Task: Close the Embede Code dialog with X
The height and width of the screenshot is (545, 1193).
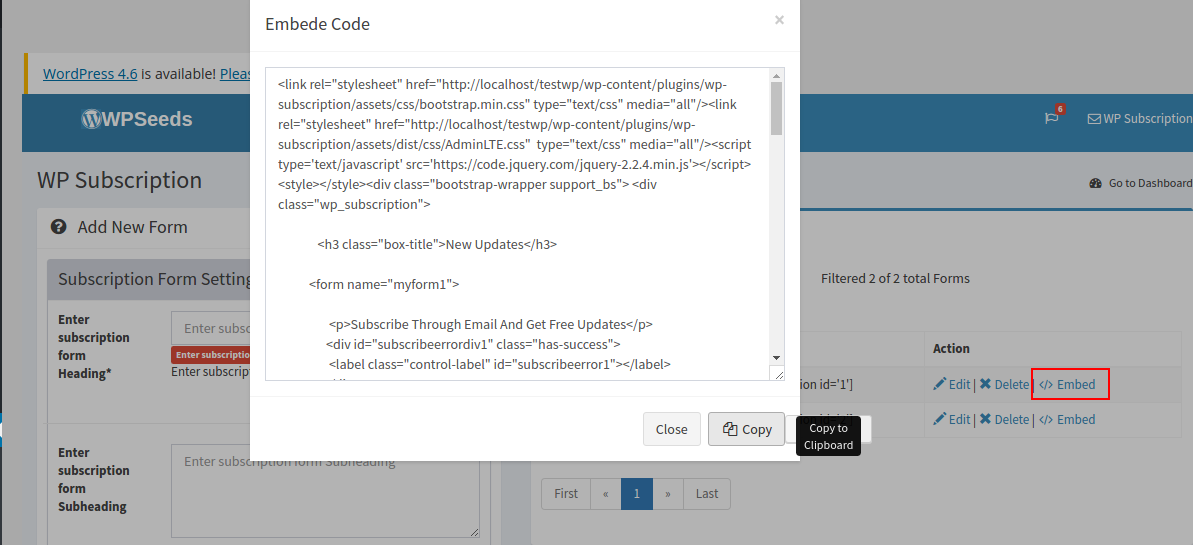Action: [779, 21]
